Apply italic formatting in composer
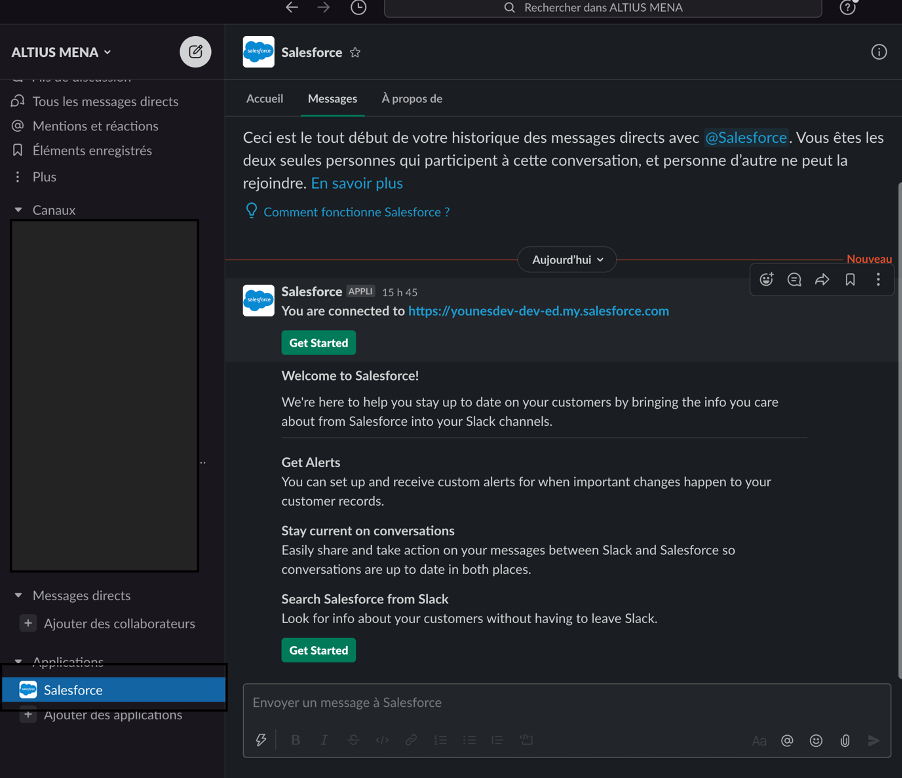This screenshot has height=778, width=902. pos(324,740)
